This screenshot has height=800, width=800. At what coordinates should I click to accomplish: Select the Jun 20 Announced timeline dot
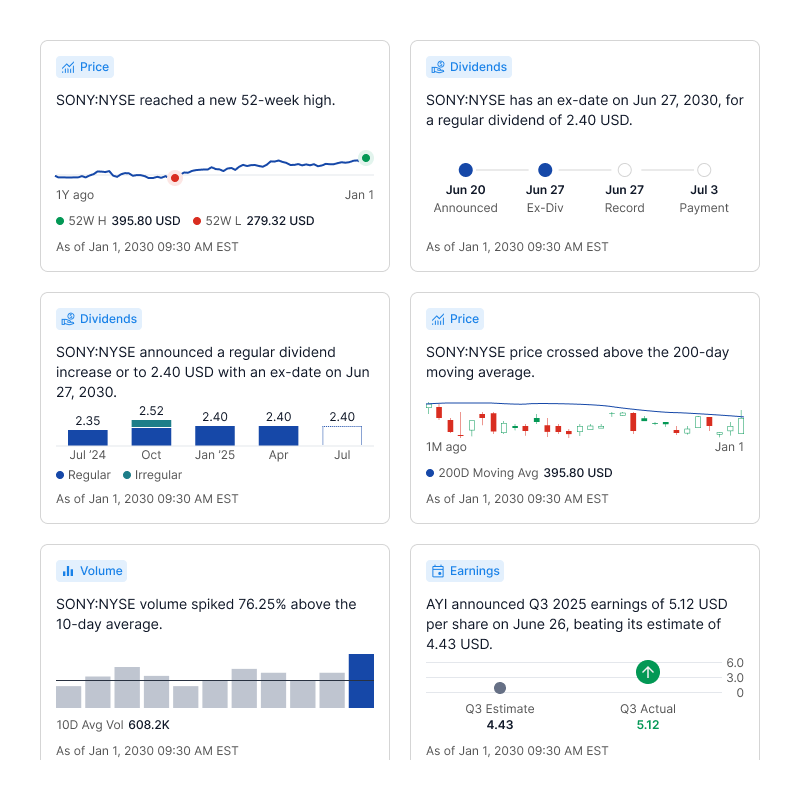[465, 170]
